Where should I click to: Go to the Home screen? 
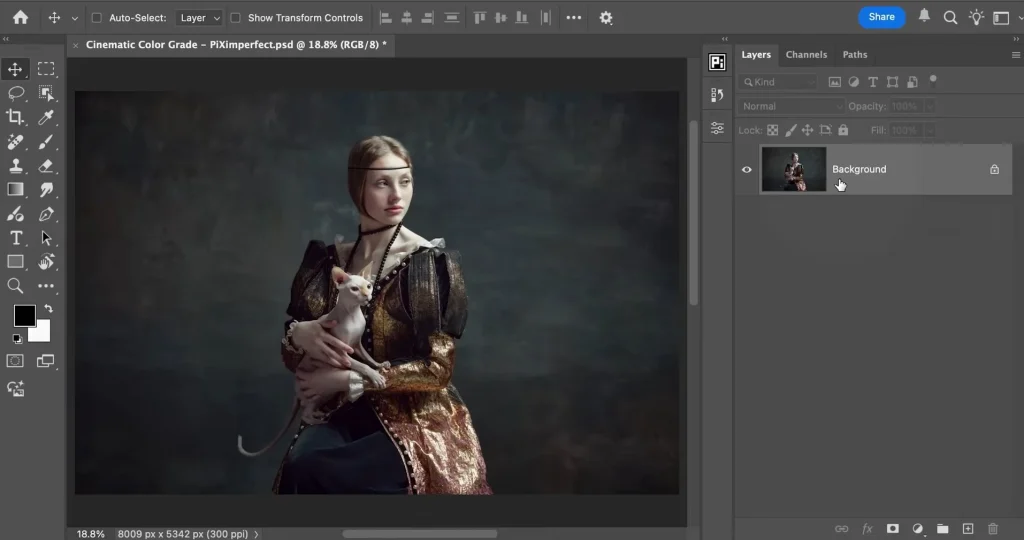click(21, 18)
